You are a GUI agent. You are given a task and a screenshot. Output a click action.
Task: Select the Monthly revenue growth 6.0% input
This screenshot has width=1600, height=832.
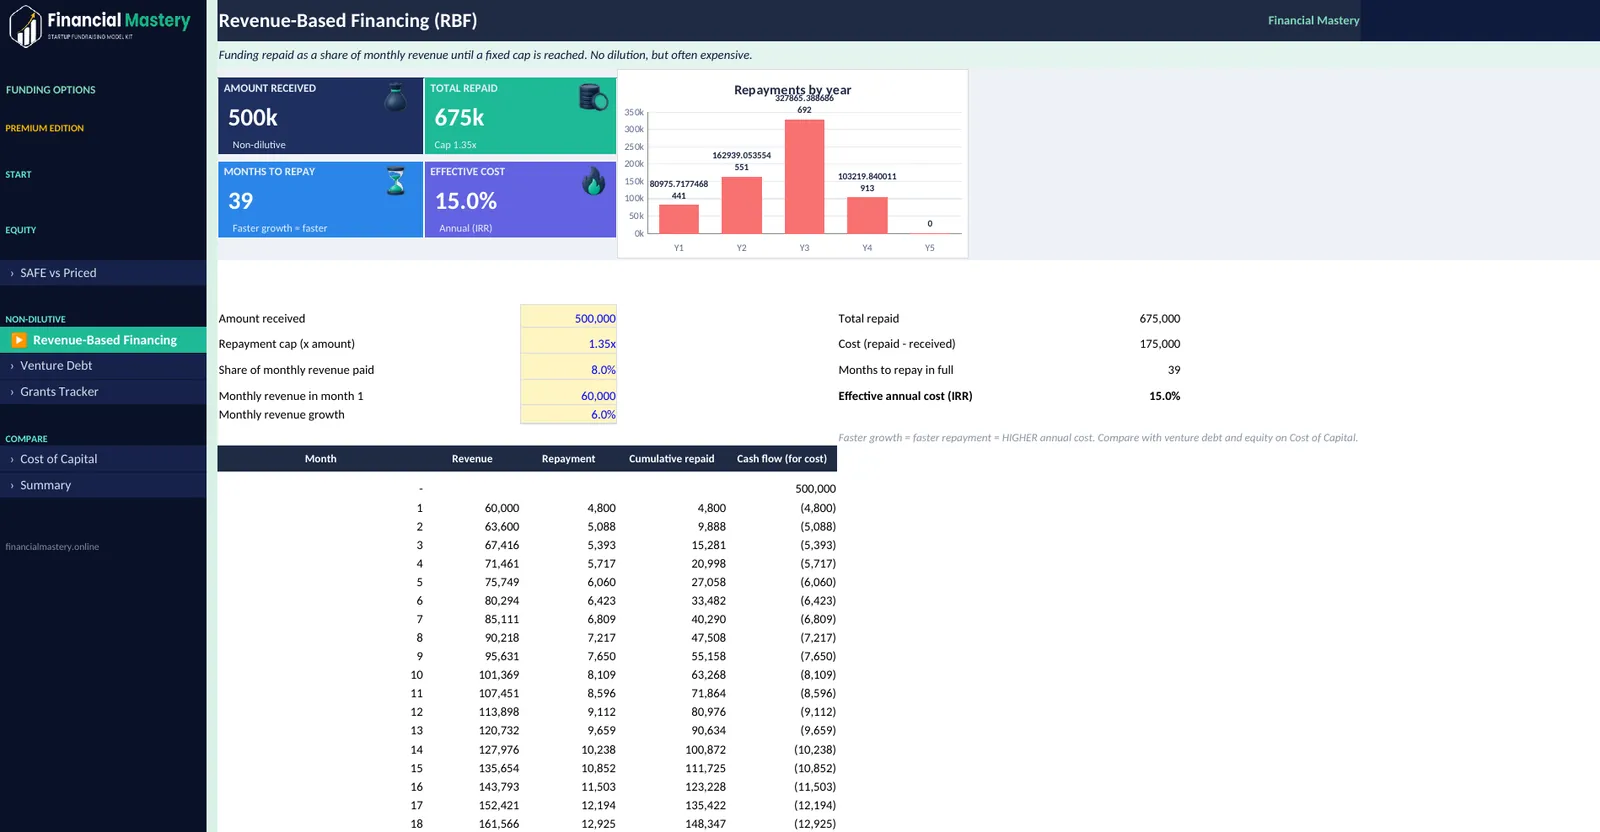(568, 415)
